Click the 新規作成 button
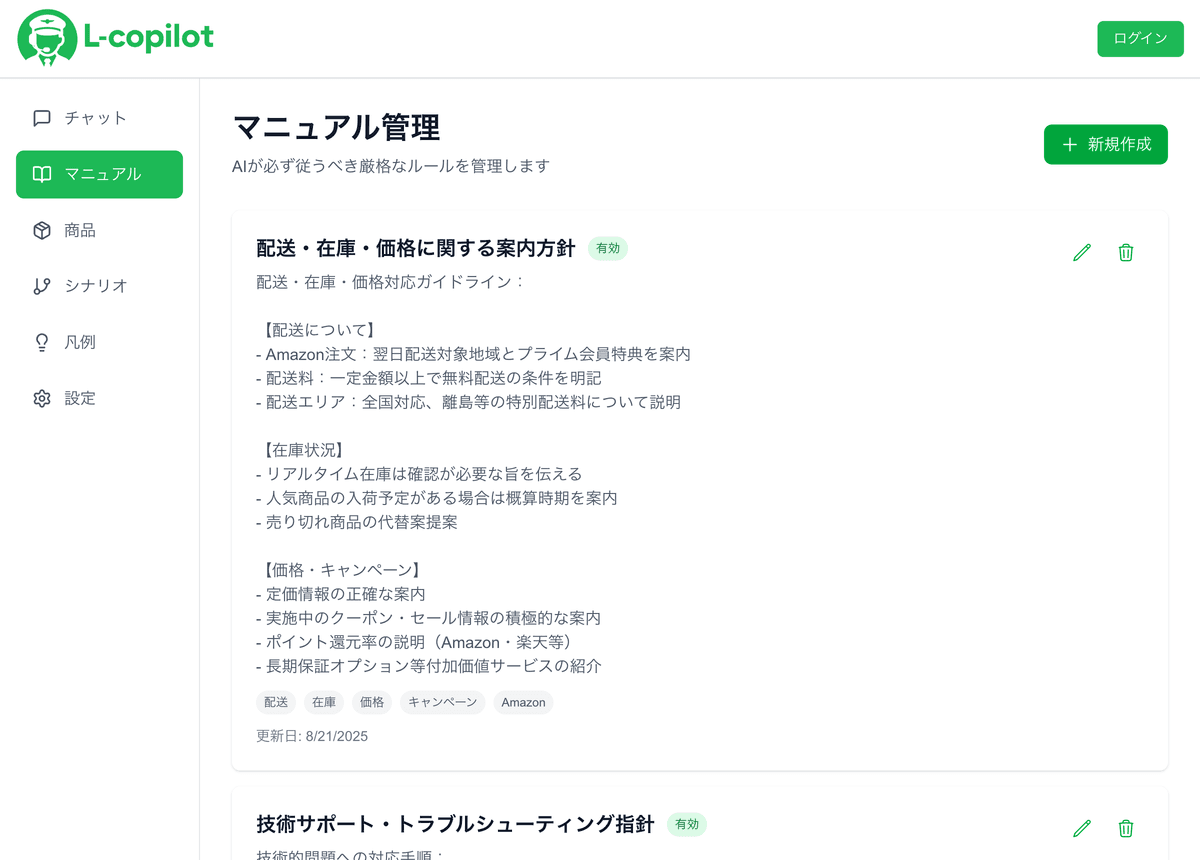1200x860 pixels. [1105, 144]
